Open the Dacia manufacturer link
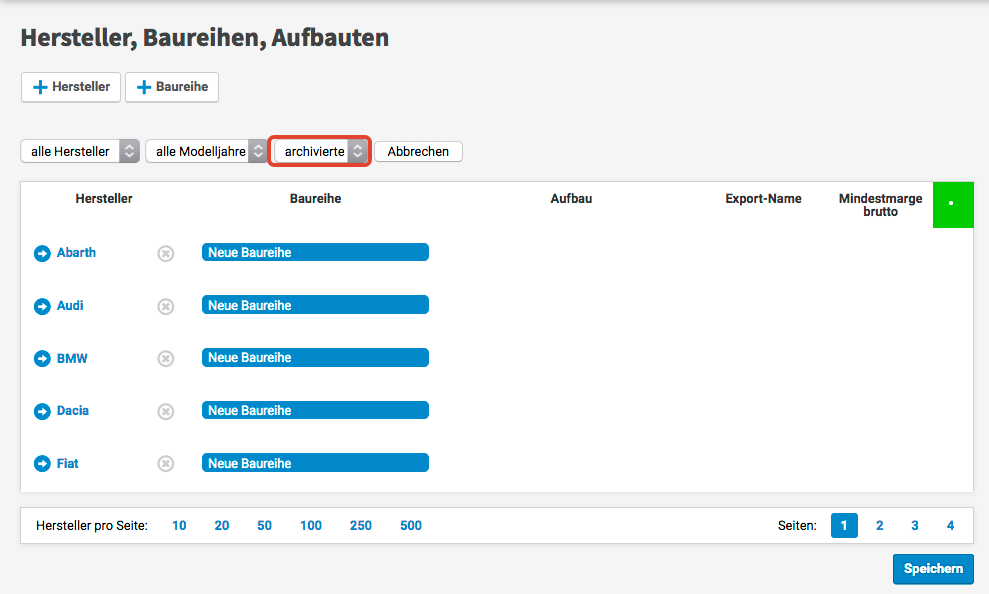 (x=73, y=410)
